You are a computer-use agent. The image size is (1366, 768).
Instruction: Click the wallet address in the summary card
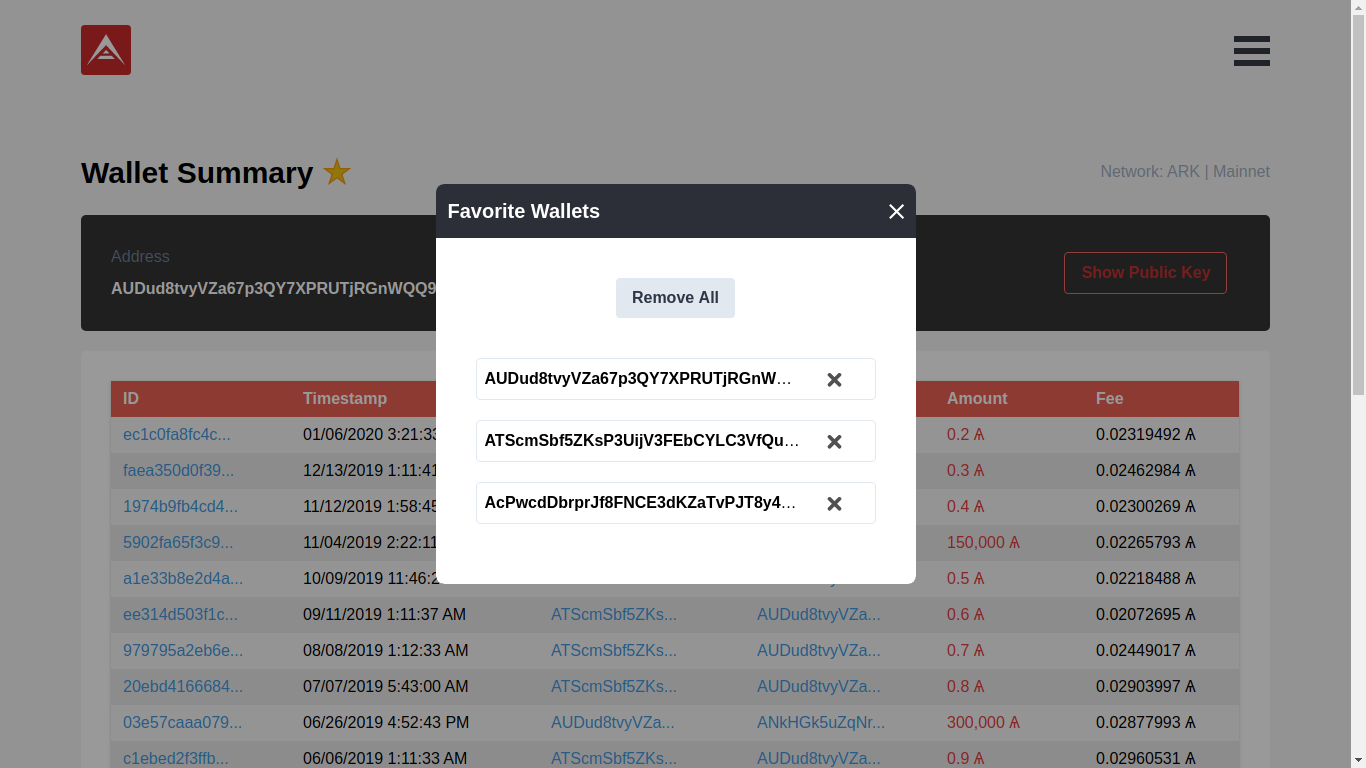tap(274, 289)
